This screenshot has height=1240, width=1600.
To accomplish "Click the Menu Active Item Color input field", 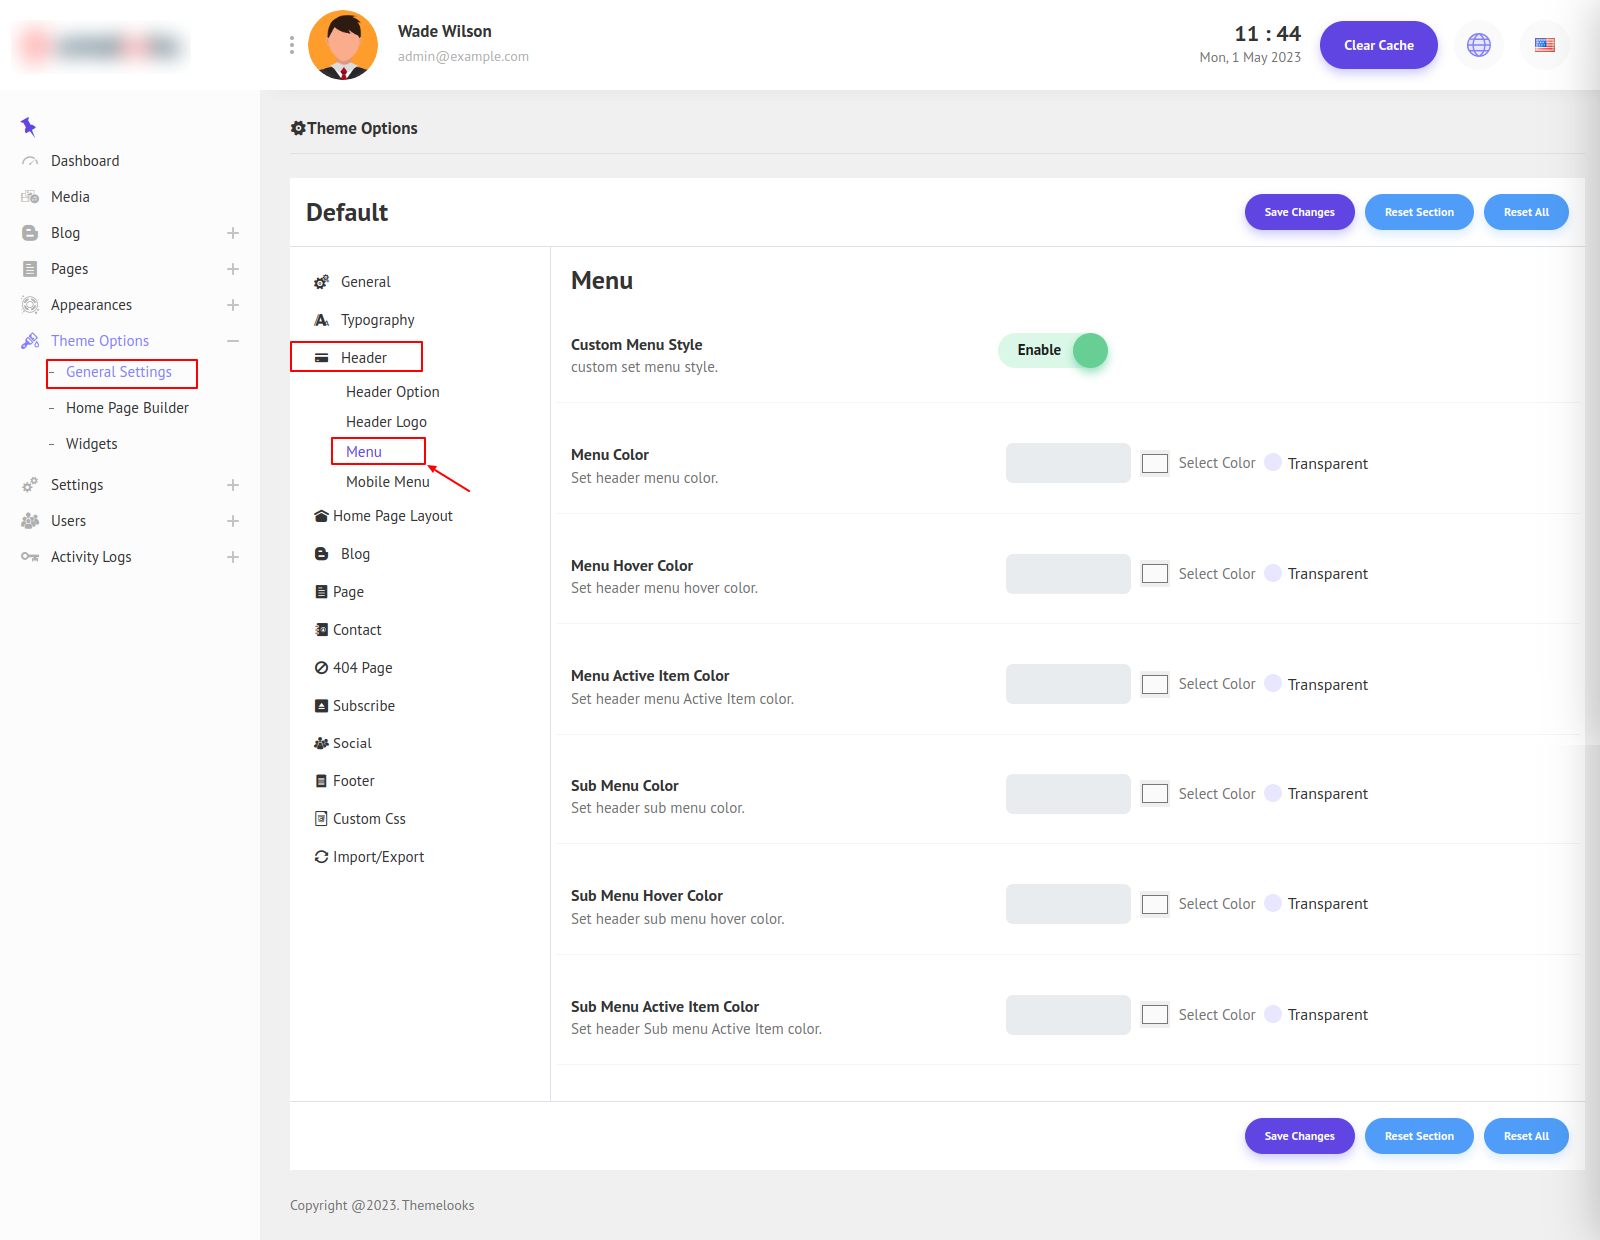I will (x=1067, y=684).
